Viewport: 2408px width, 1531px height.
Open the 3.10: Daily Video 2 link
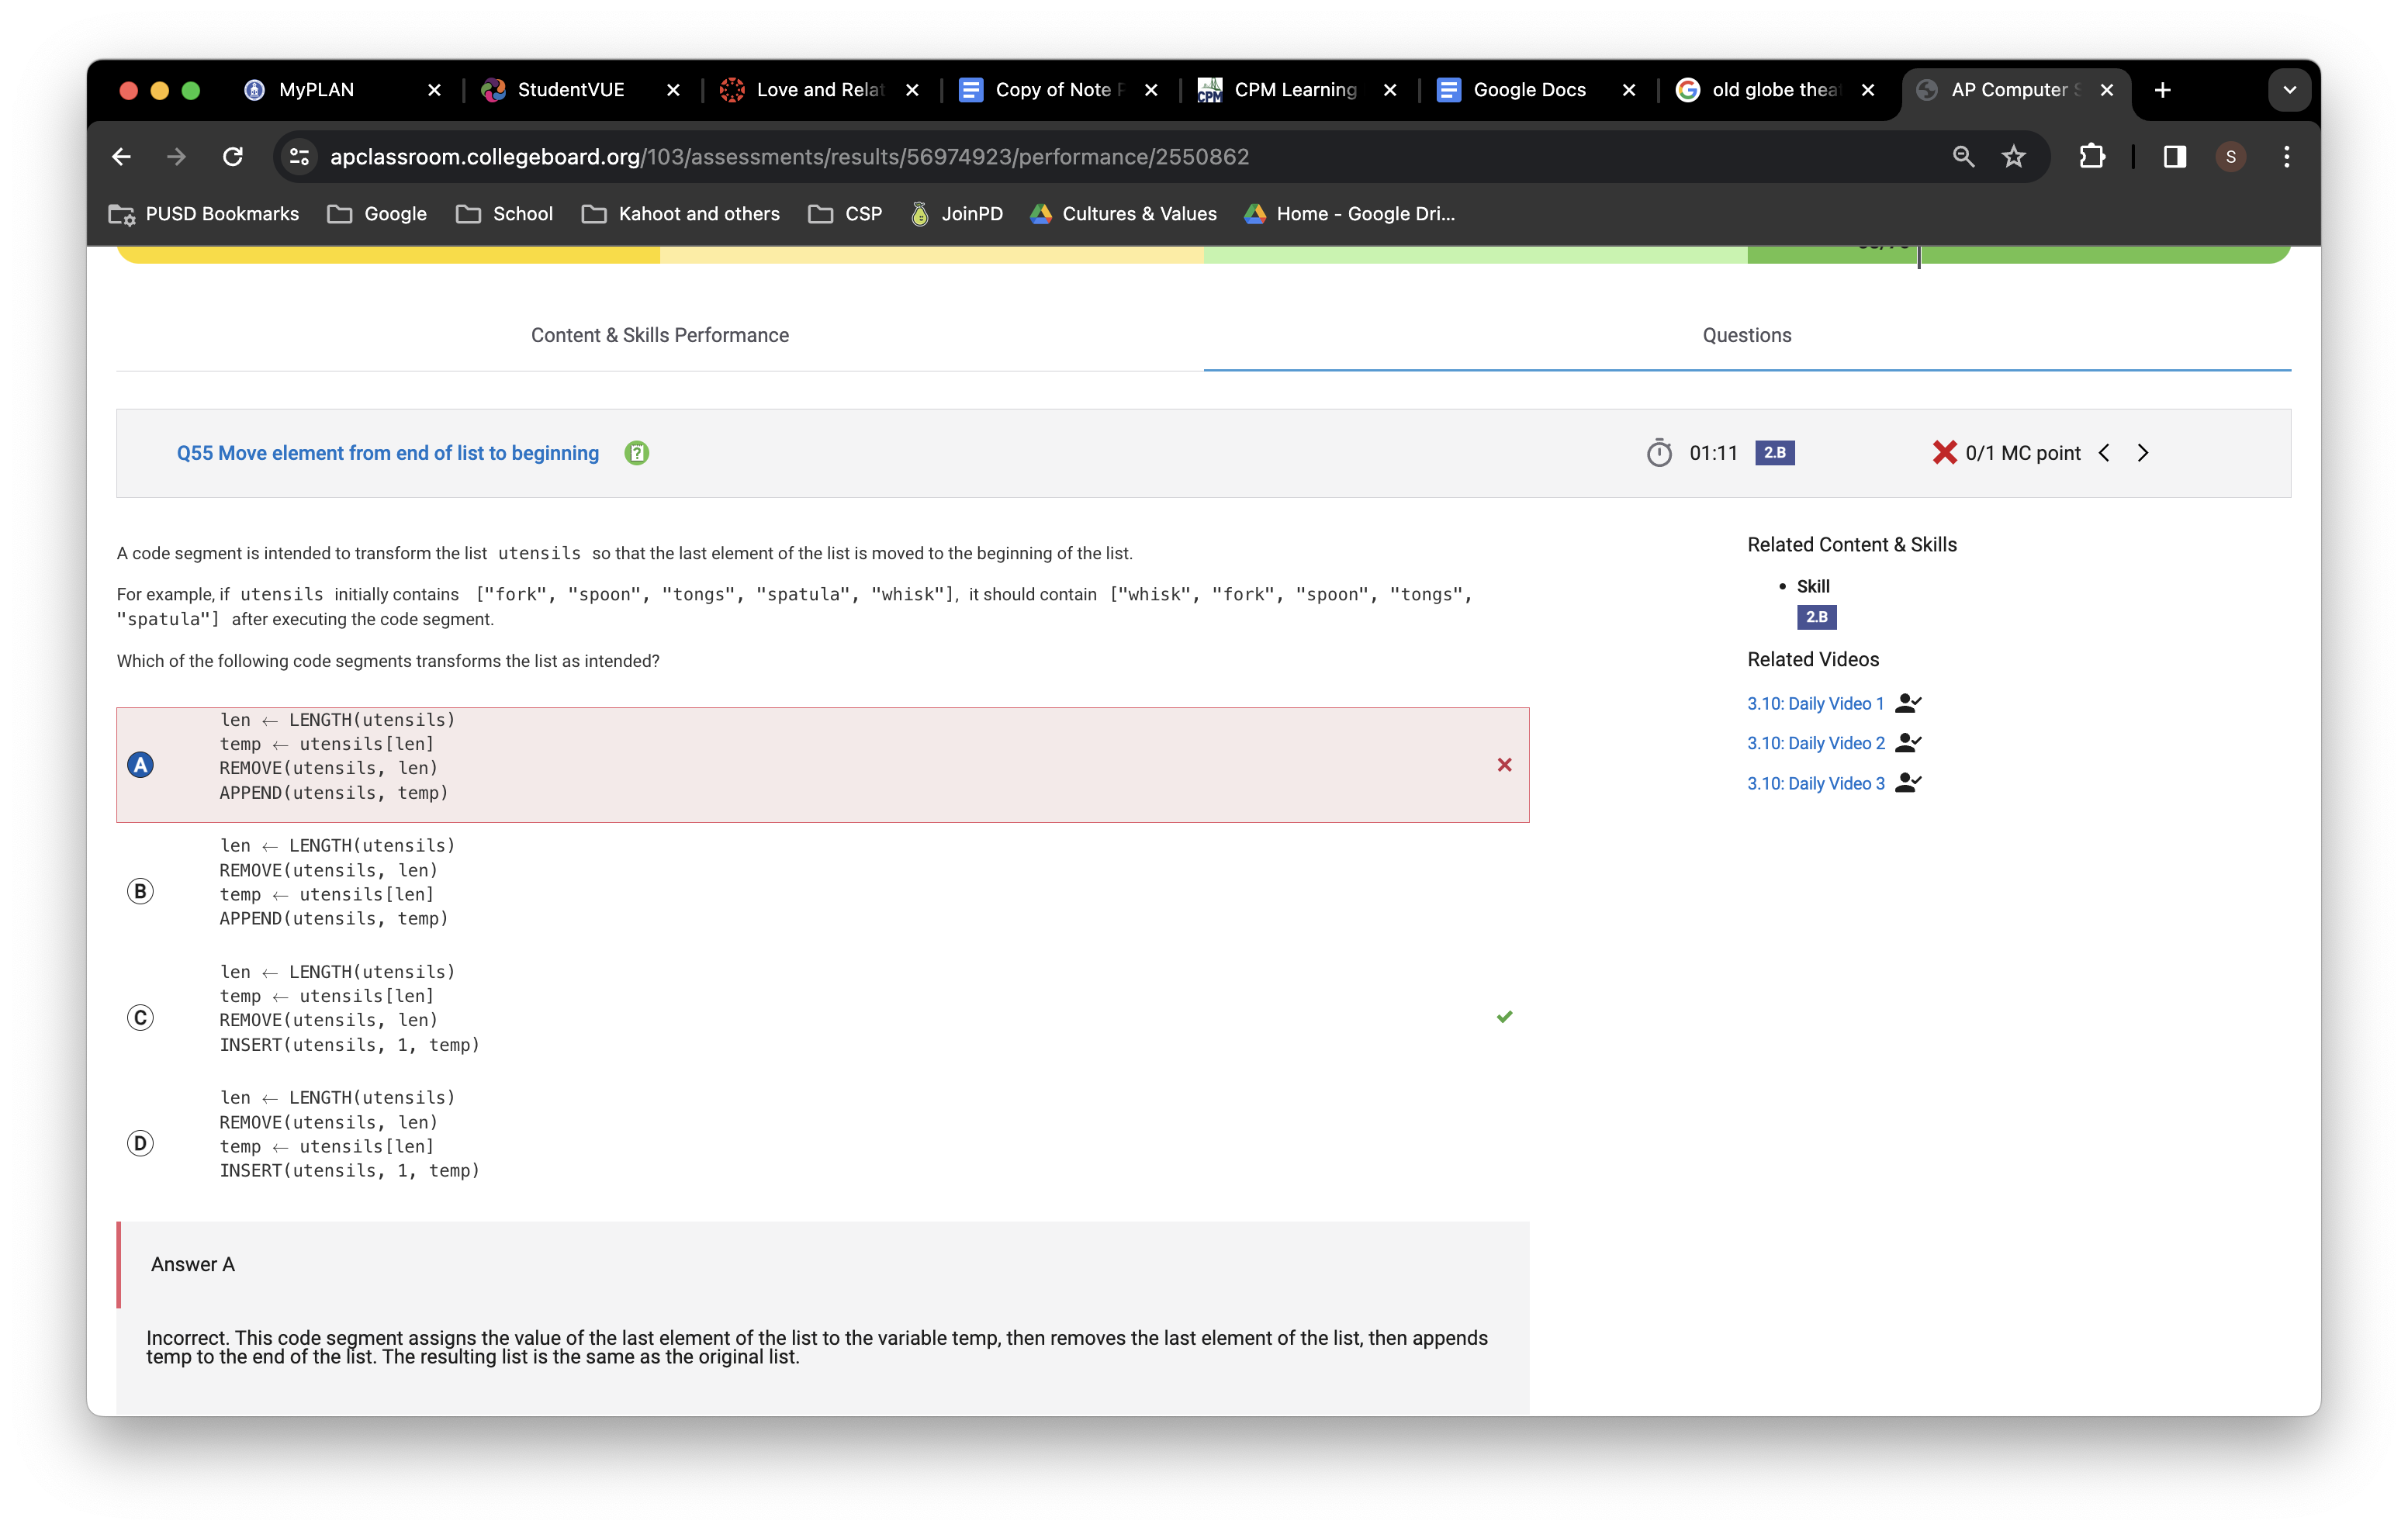point(1815,743)
